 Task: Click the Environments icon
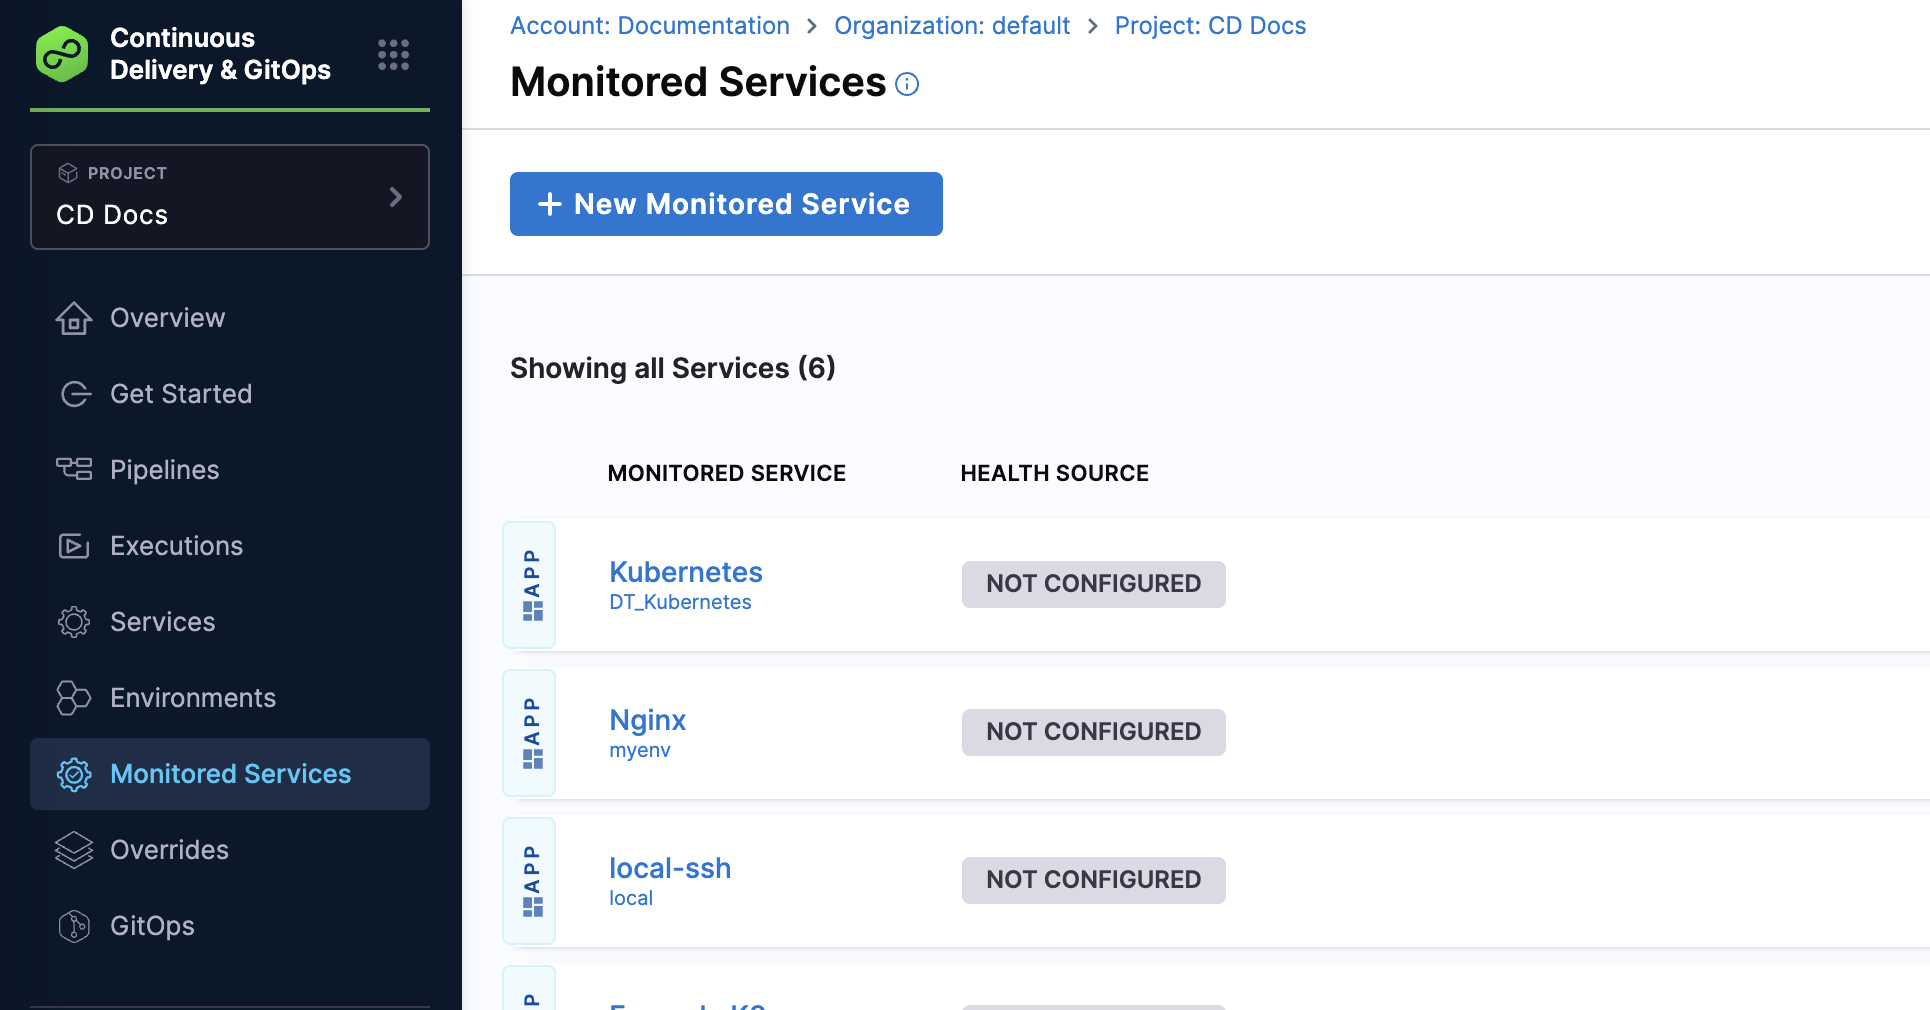tap(74, 698)
